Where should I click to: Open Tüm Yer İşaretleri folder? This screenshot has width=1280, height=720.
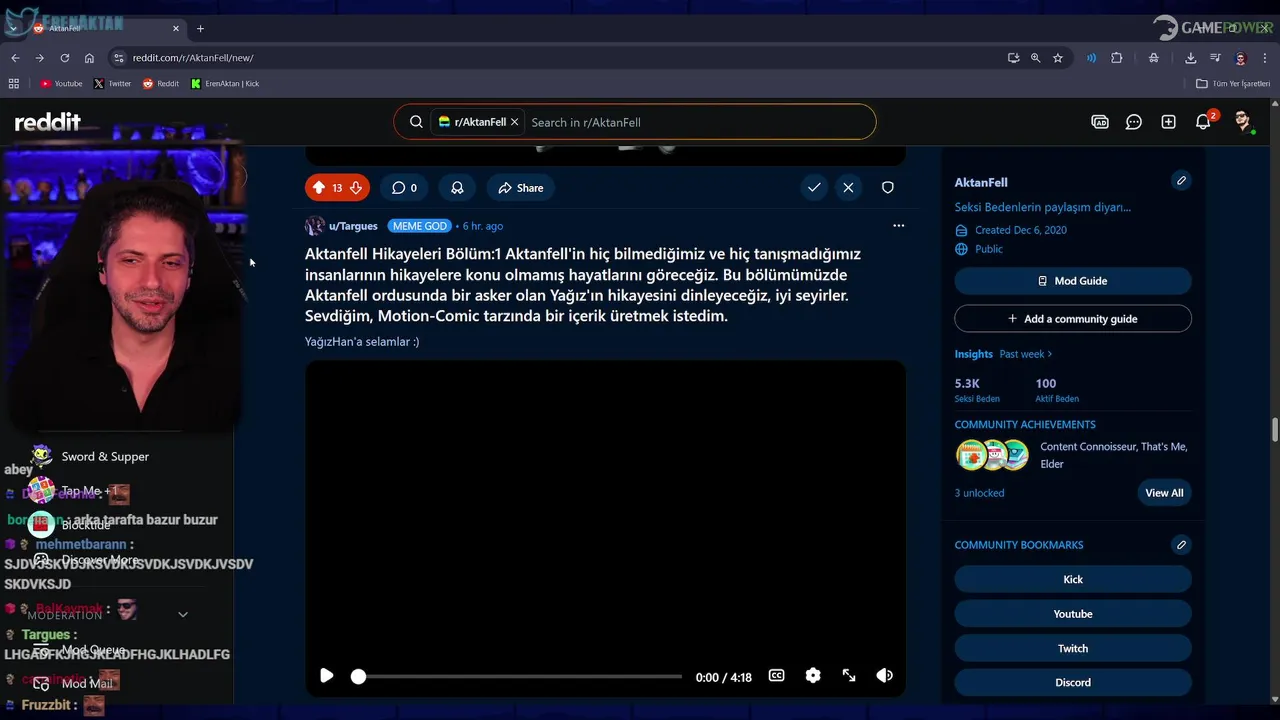(1233, 84)
